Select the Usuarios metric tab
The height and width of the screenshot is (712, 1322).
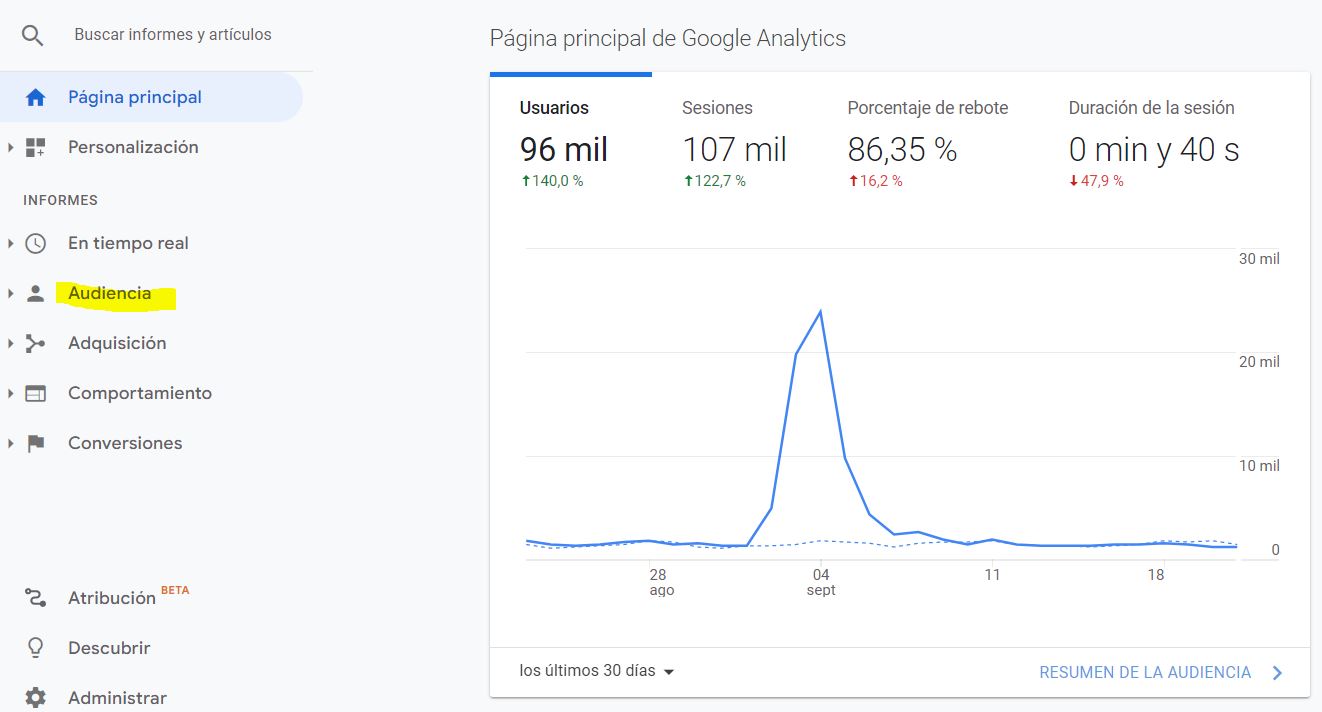click(x=554, y=108)
